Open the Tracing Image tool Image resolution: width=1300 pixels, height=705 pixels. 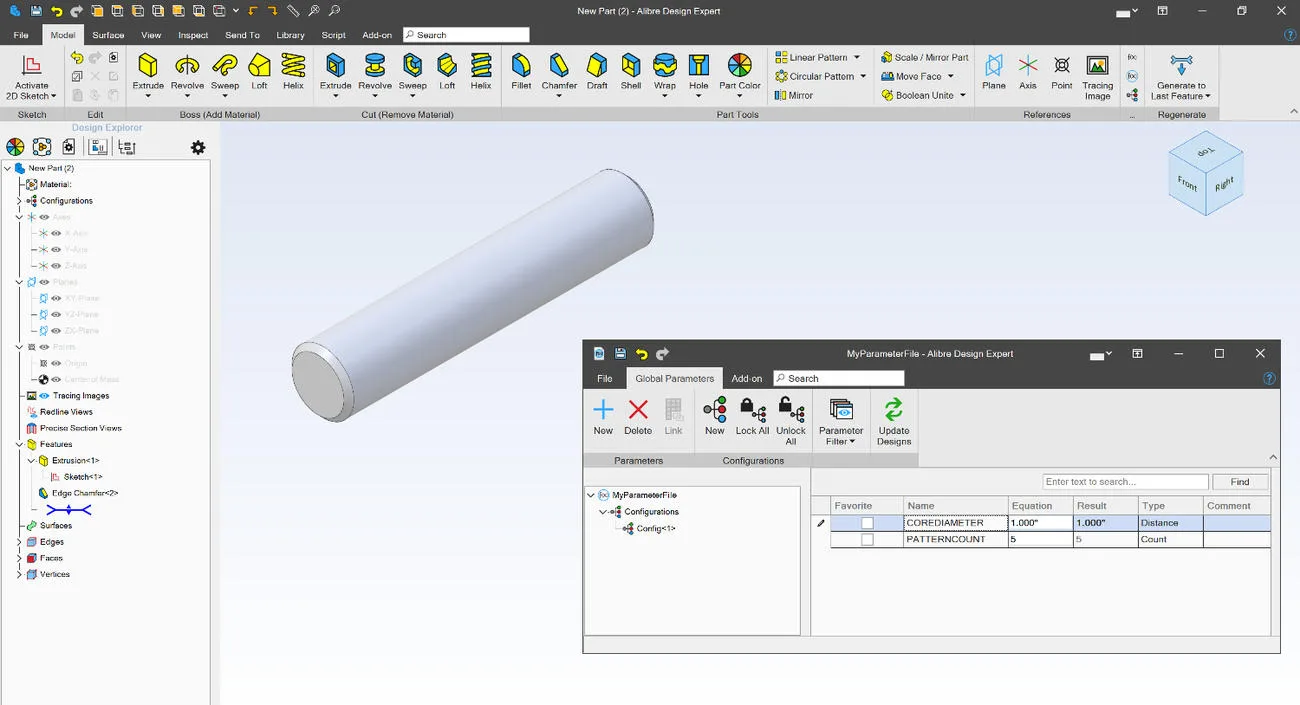click(1098, 76)
